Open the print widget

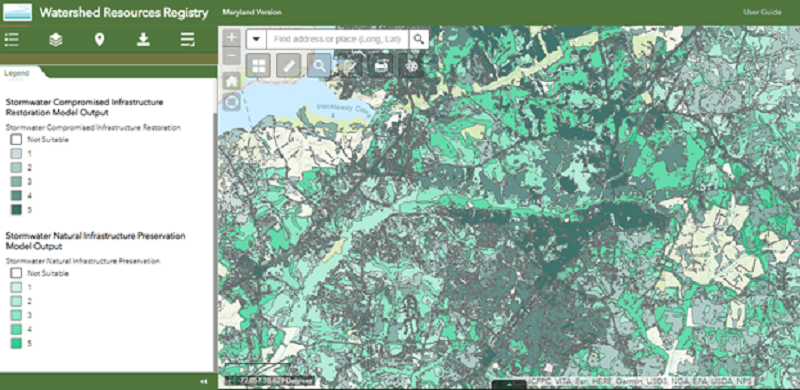[381, 65]
